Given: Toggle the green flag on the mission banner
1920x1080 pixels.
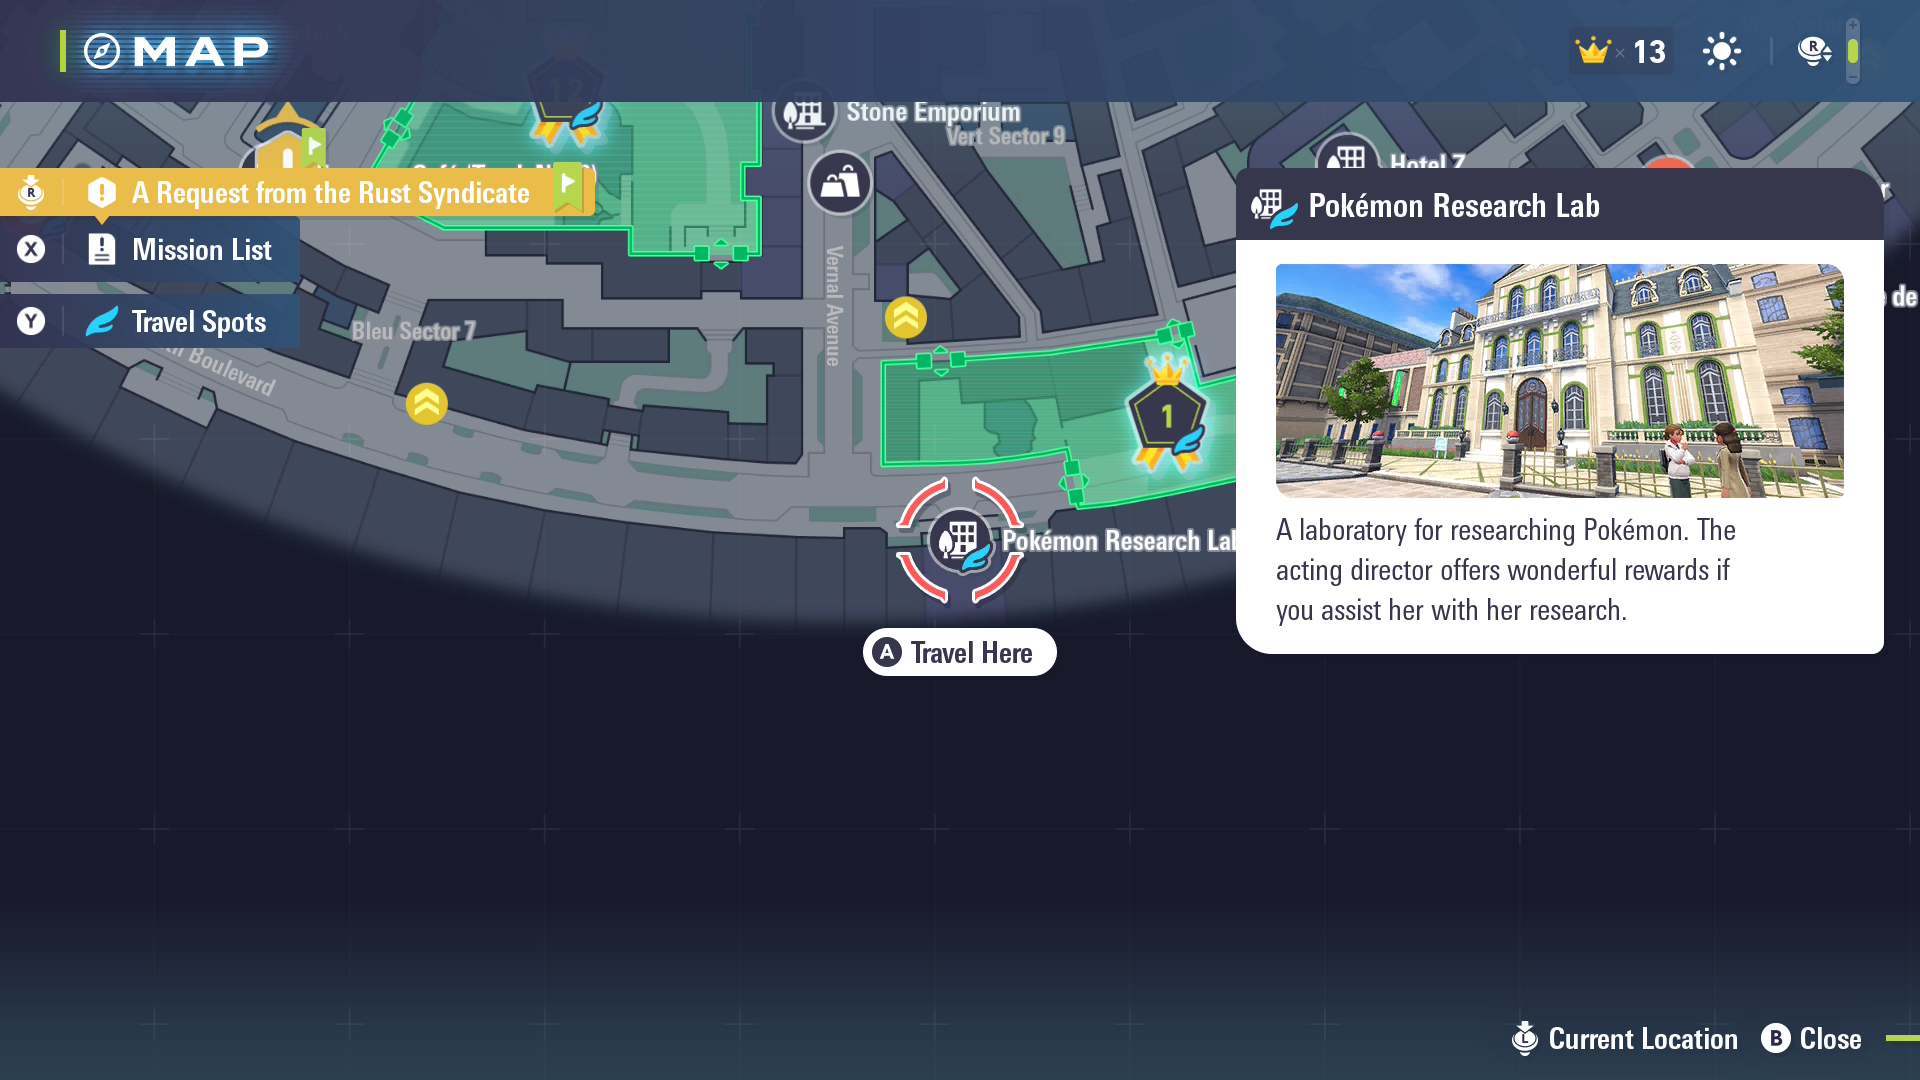Looking at the screenshot, I should [x=568, y=186].
